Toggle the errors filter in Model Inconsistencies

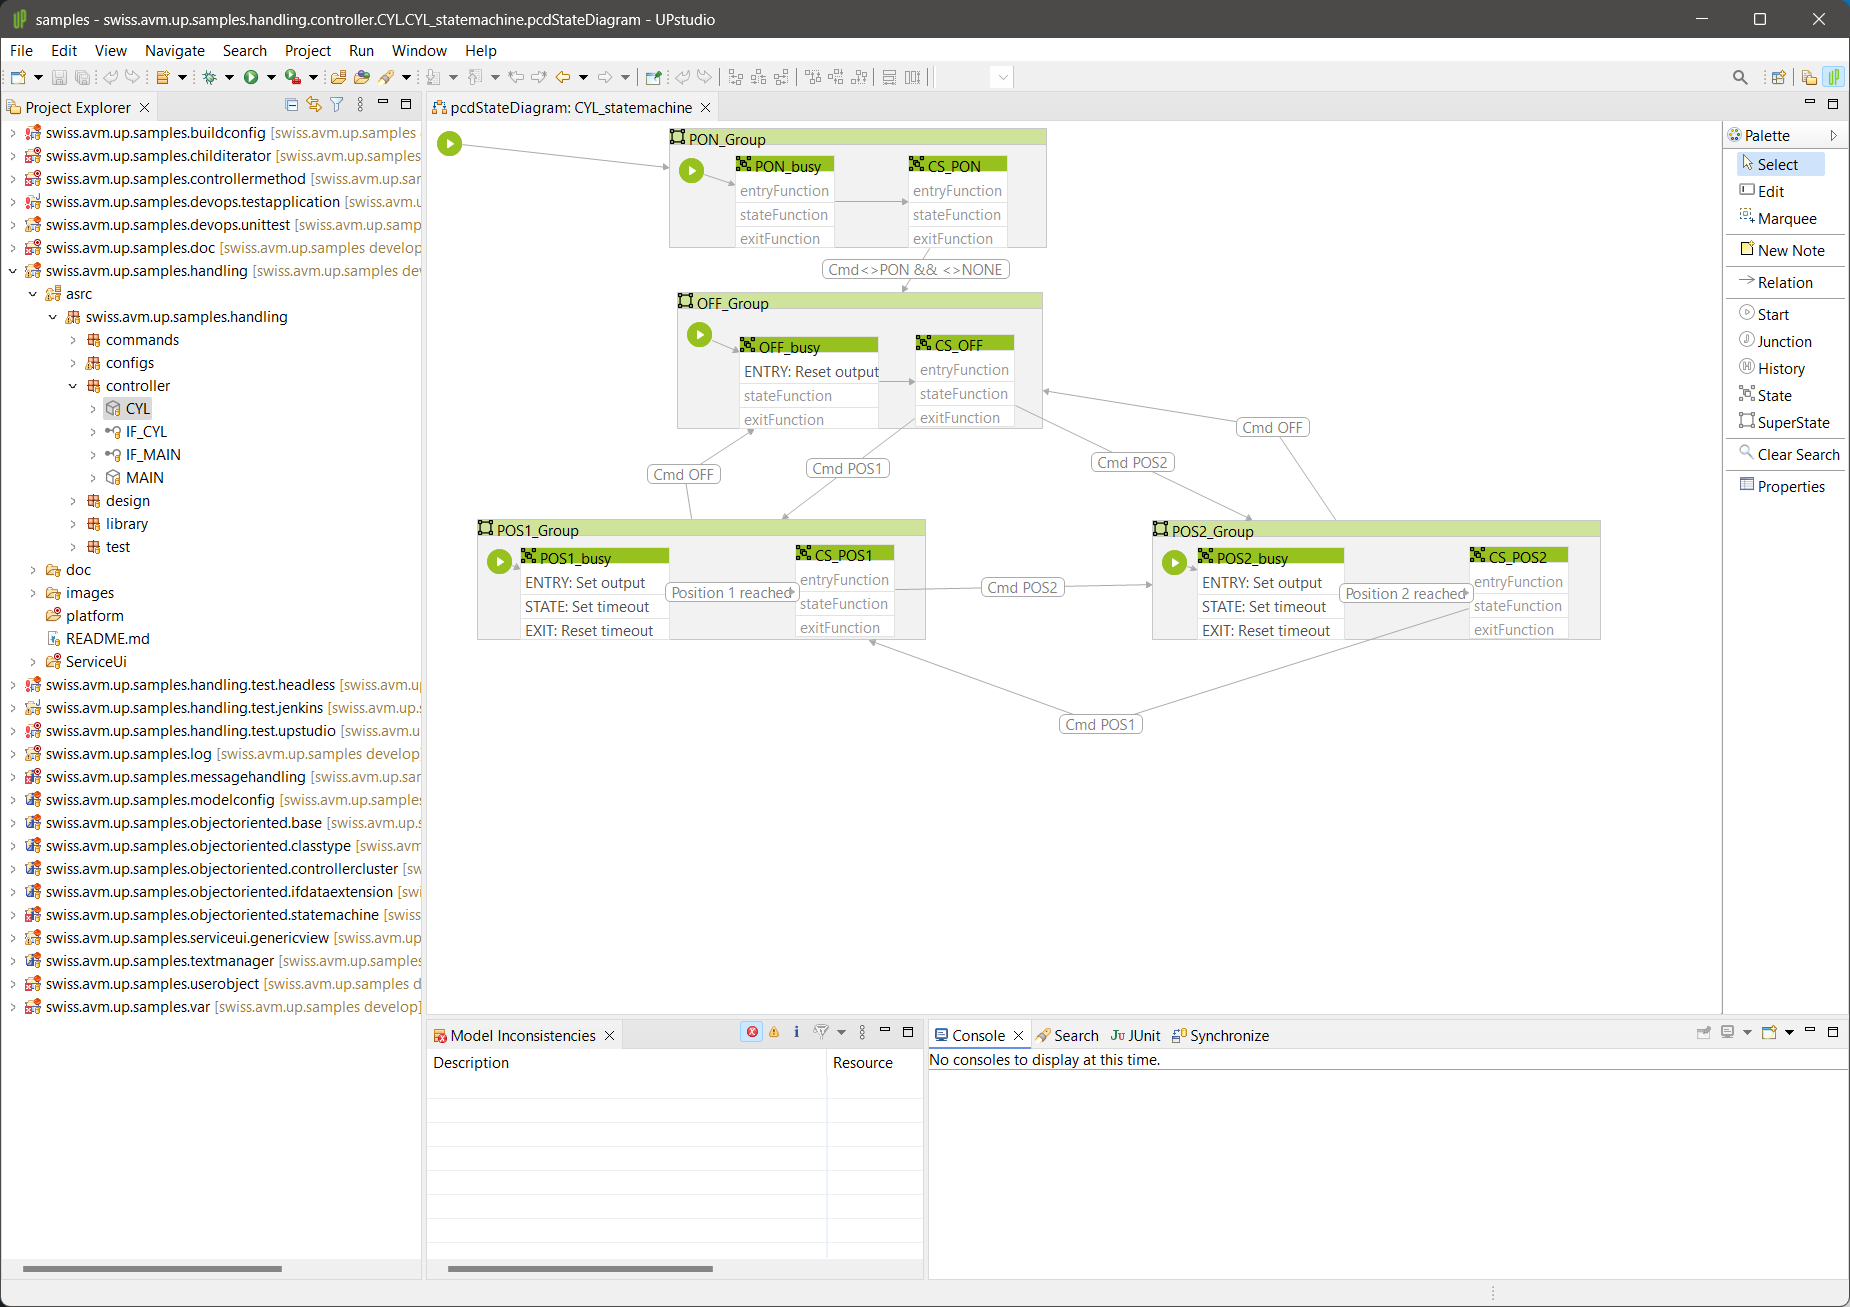(752, 1032)
